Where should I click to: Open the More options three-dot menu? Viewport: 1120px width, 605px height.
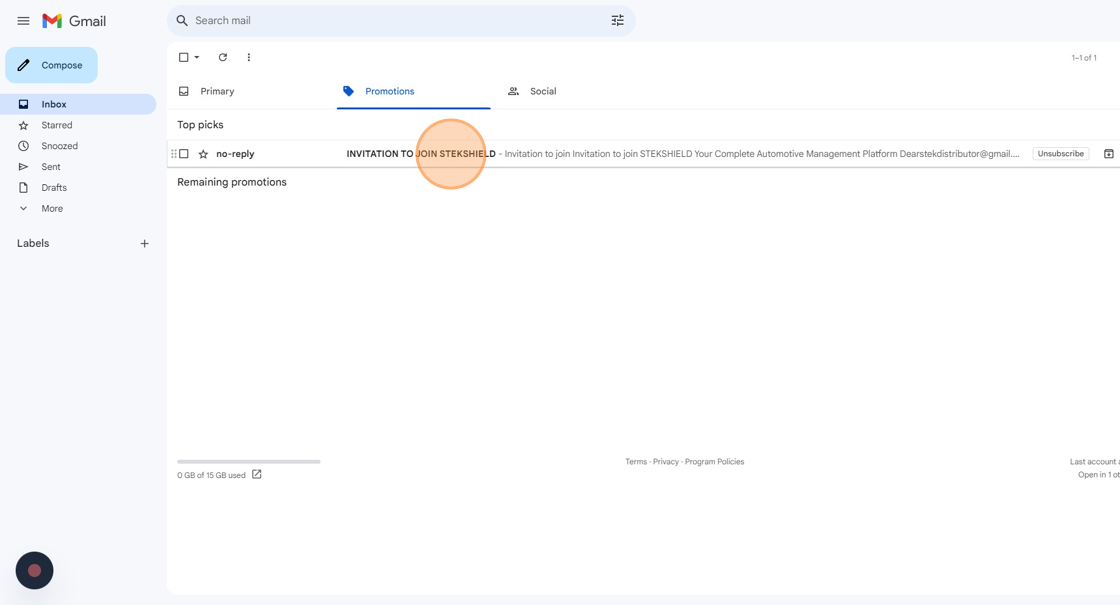point(249,57)
